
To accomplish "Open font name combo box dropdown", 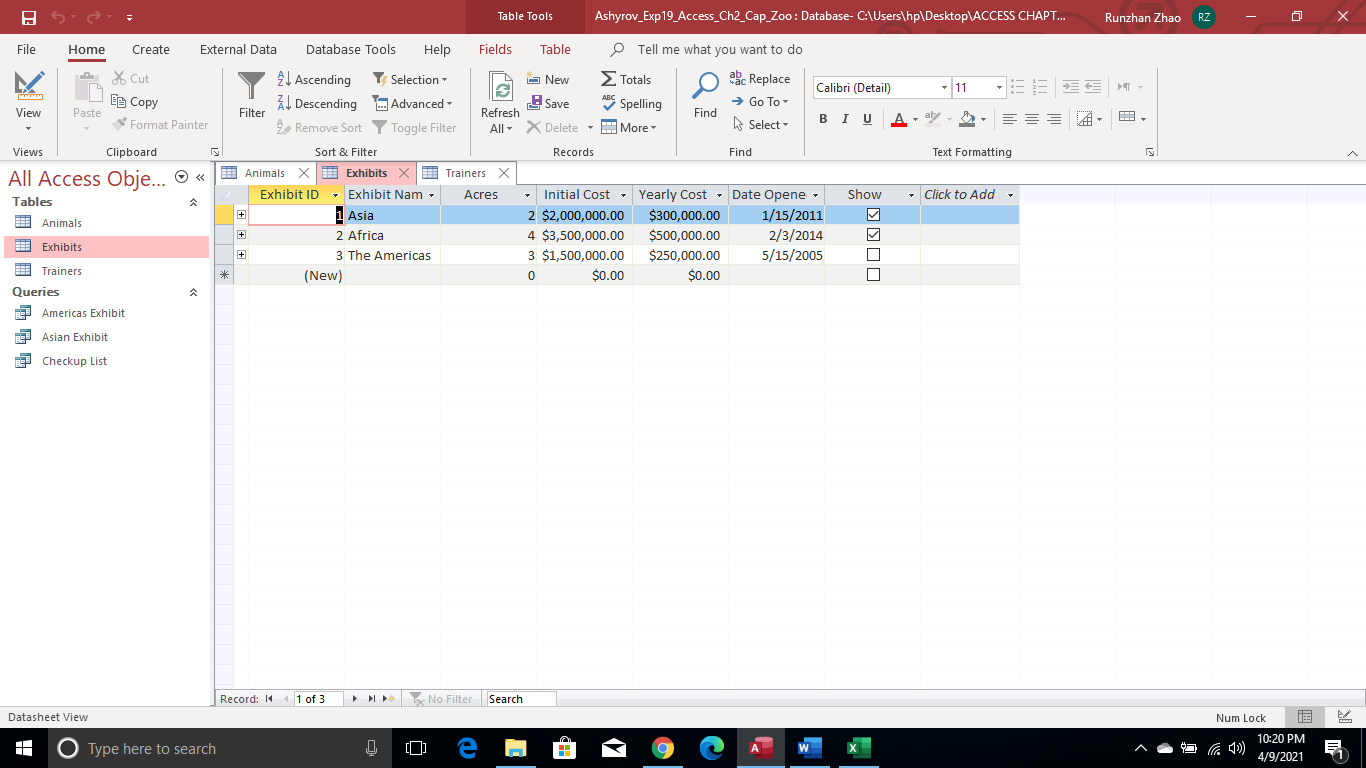I will 943,88.
